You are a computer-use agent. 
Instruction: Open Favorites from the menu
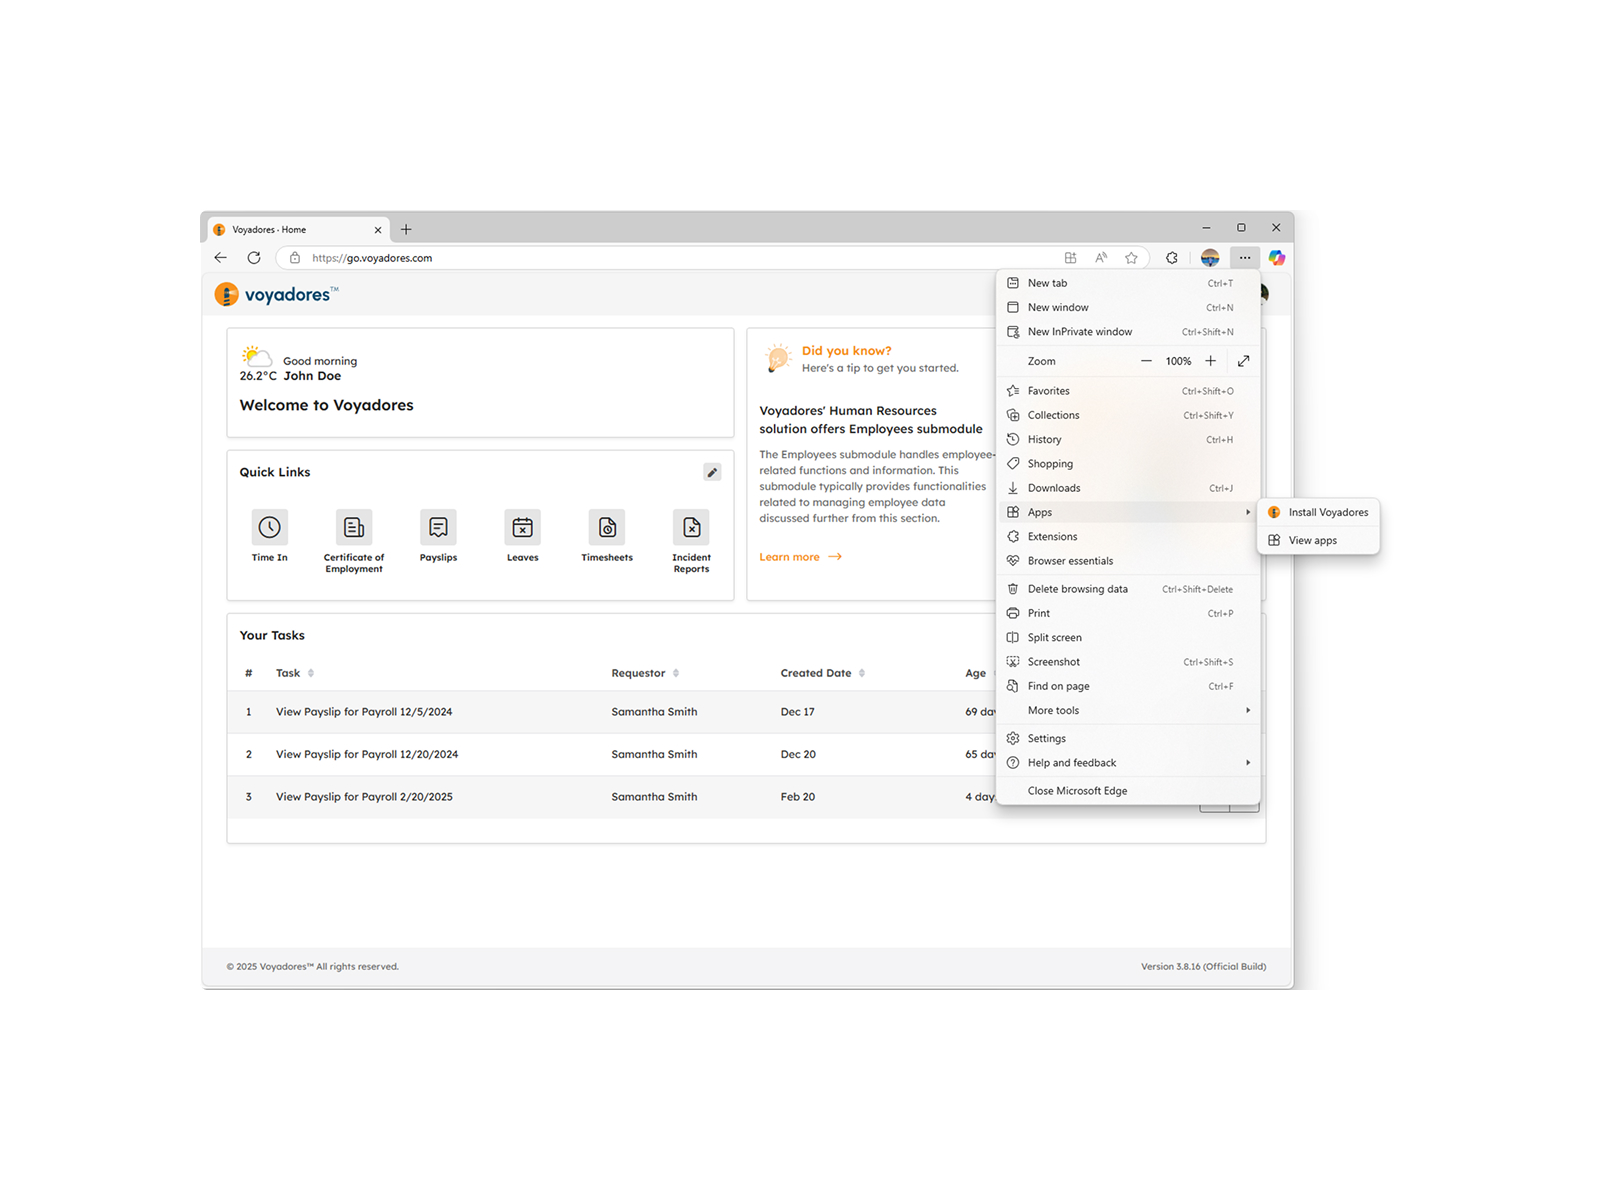1128,391
